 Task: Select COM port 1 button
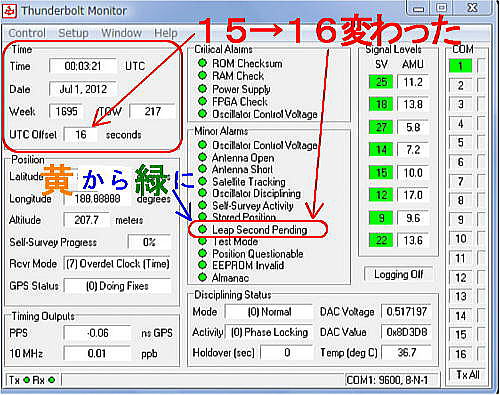point(460,66)
